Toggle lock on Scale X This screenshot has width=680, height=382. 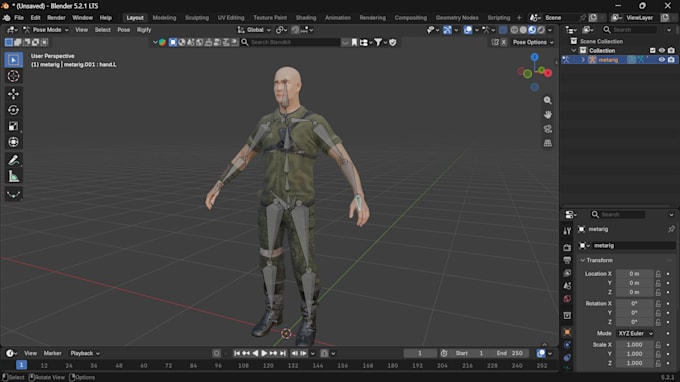[658, 345]
